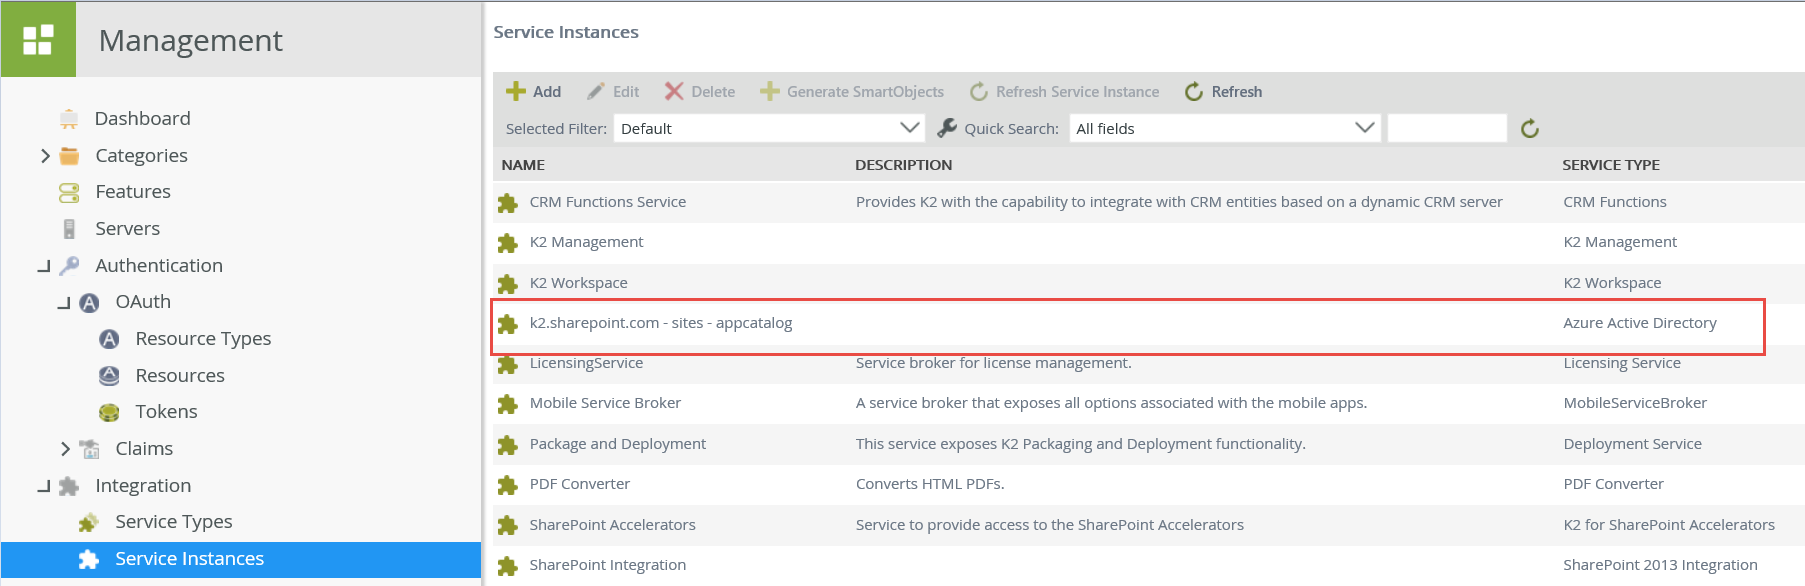Screen dimensions: 1805x586
Task: Expand the Claims tree node
Action: point(65,449)
